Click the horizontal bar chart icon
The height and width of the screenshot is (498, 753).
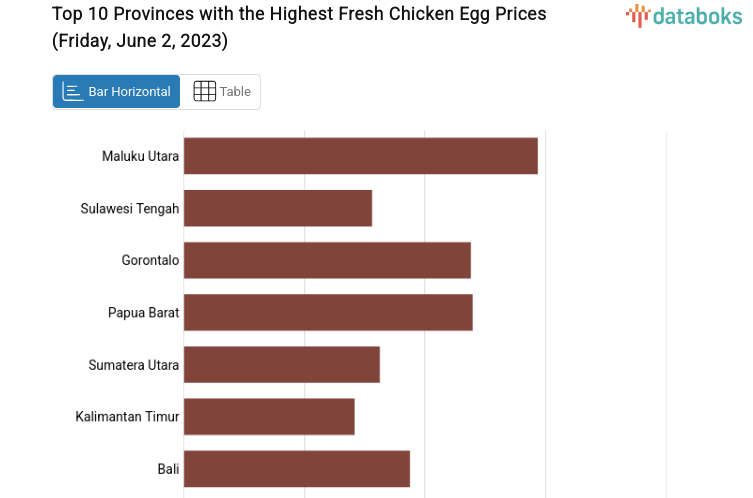[x=73, y=92]
